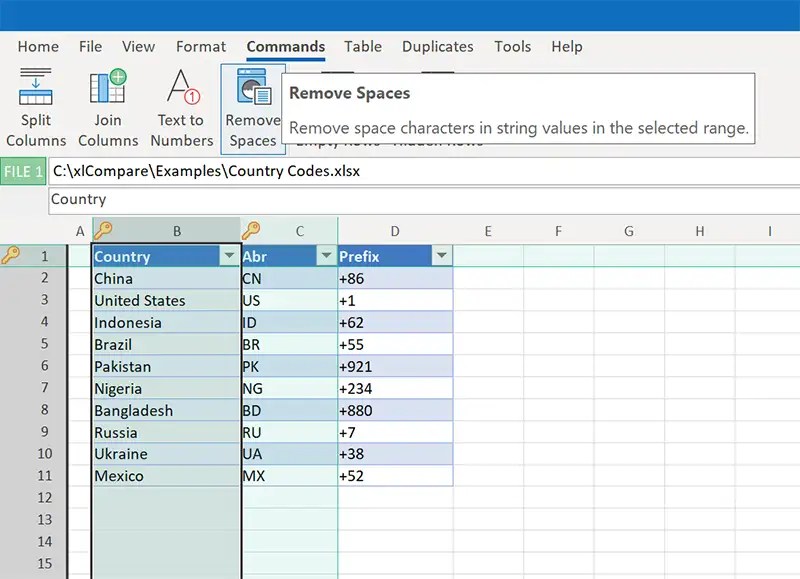The image size is (800, 579).
Task: Select the Country header cell in row 1
Action: click(x=150, y=256)
